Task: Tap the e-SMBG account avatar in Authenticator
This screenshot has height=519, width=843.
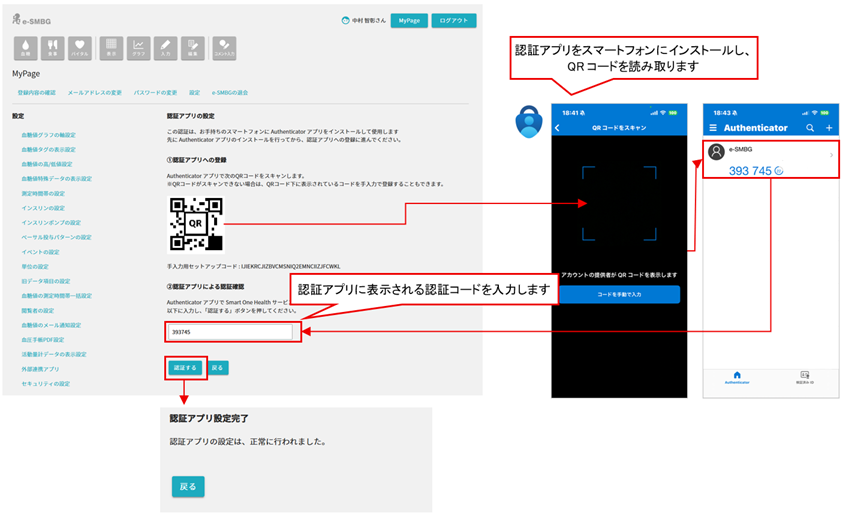Action: pyautogui.click(x=716, y=152)
